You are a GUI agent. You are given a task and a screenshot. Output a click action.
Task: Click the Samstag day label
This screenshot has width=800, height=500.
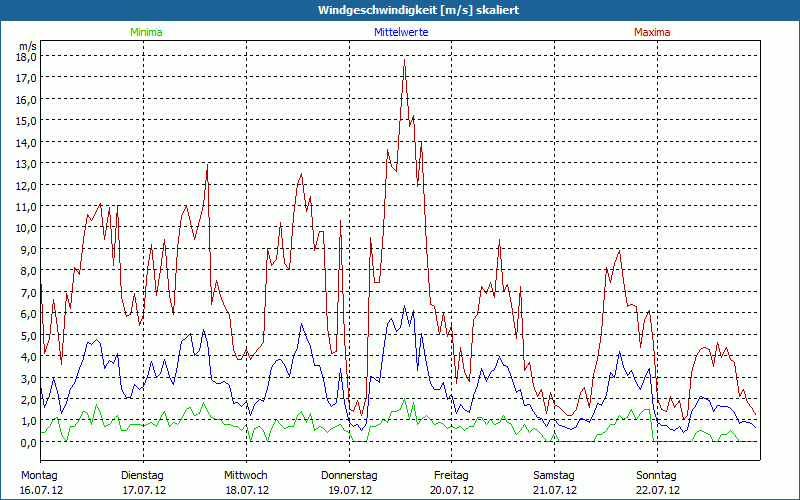coord(554,476)
